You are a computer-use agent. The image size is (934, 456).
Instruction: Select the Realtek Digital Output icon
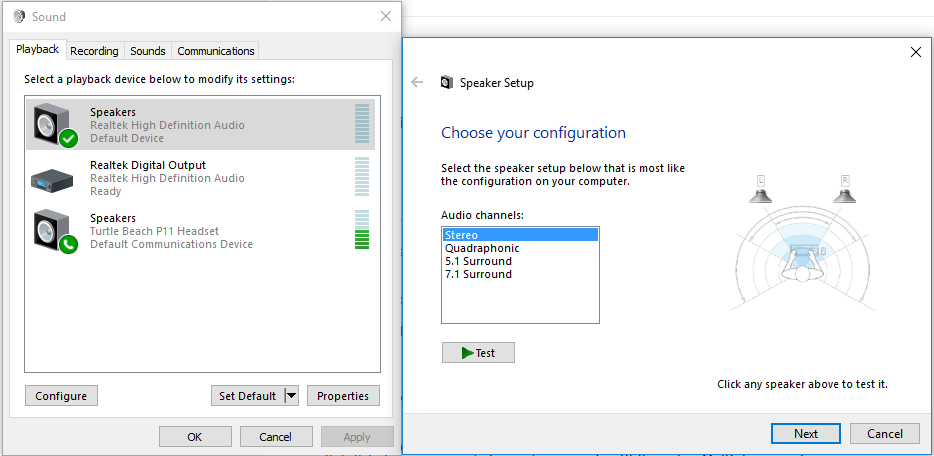(54, 178)
